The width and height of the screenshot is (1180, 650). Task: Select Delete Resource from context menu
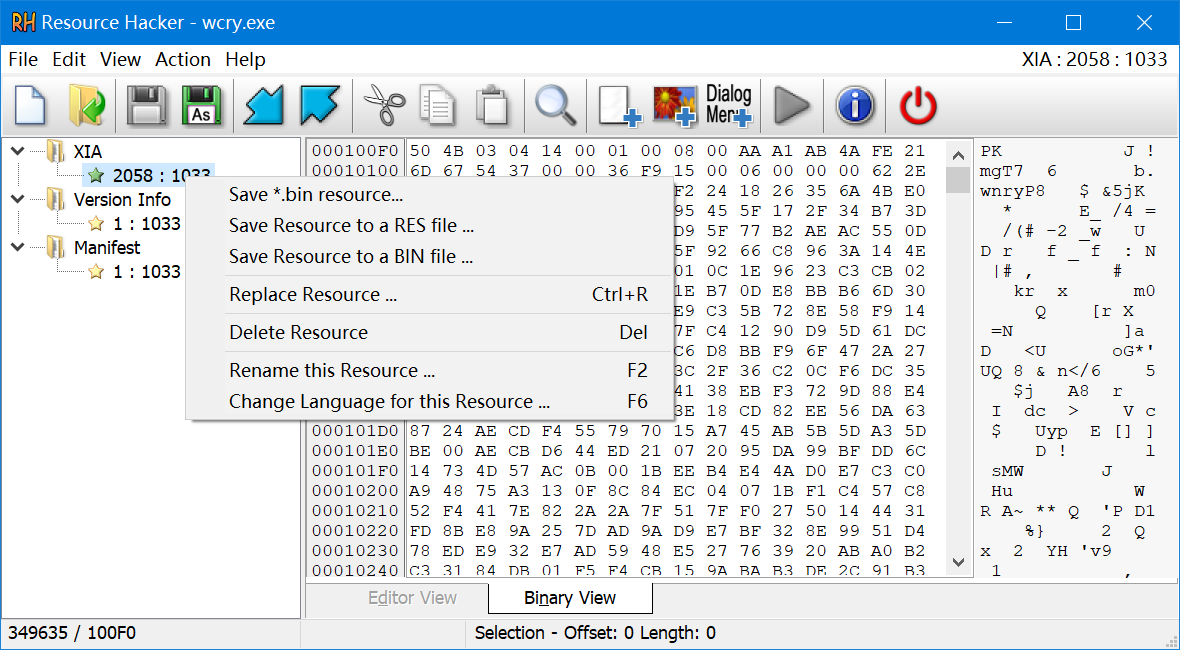(x=298, y=333)
